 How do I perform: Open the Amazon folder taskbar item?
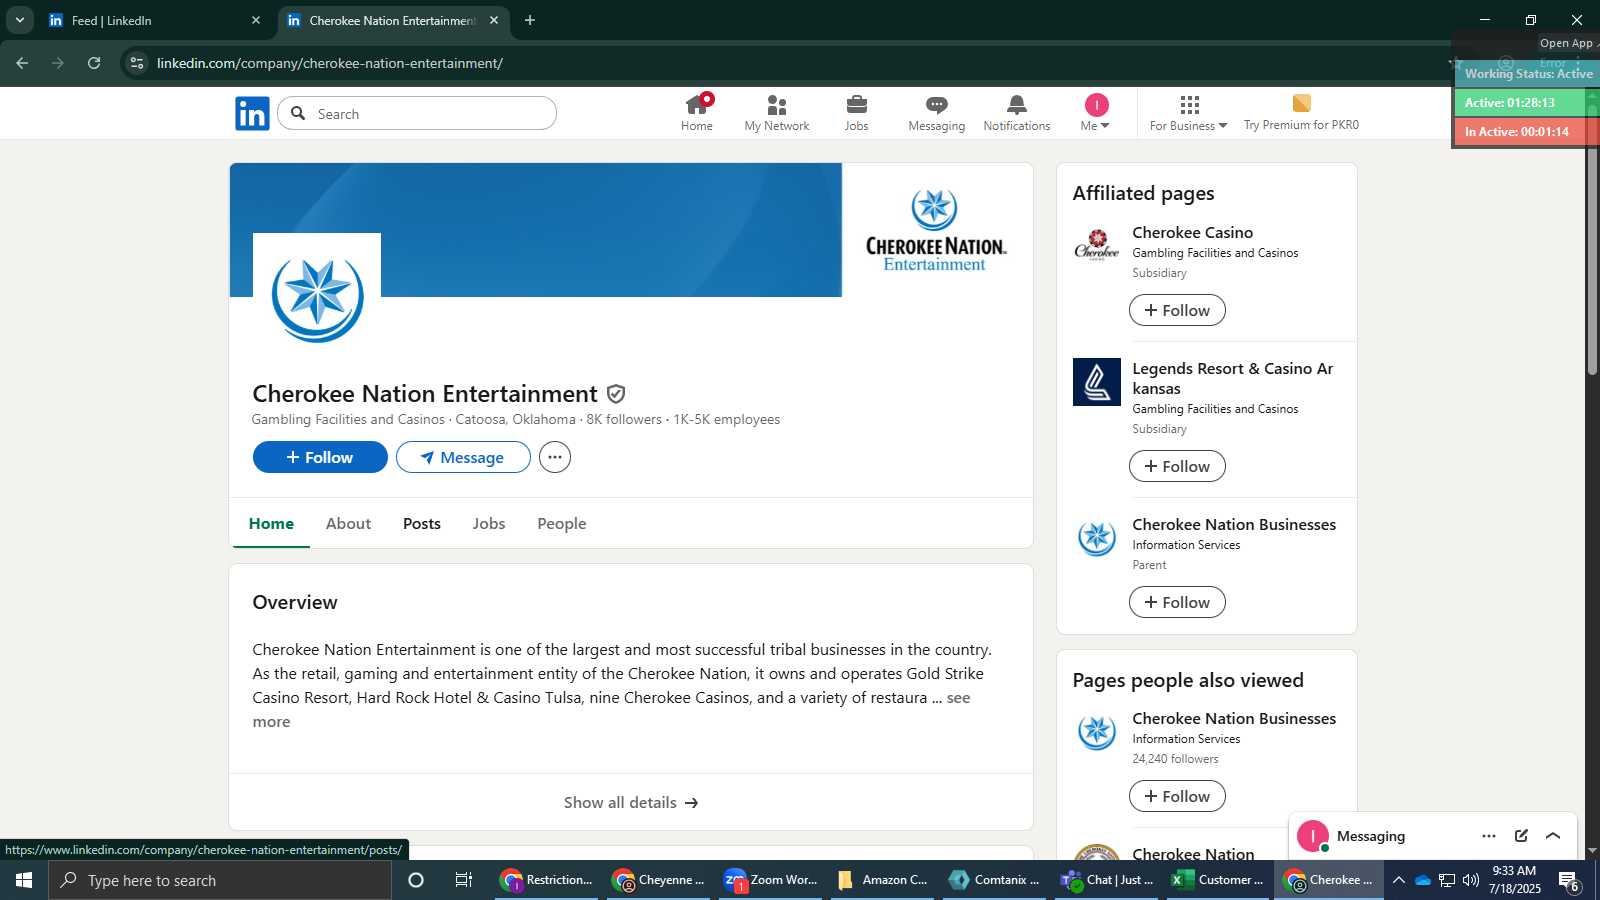click(883, 880)
